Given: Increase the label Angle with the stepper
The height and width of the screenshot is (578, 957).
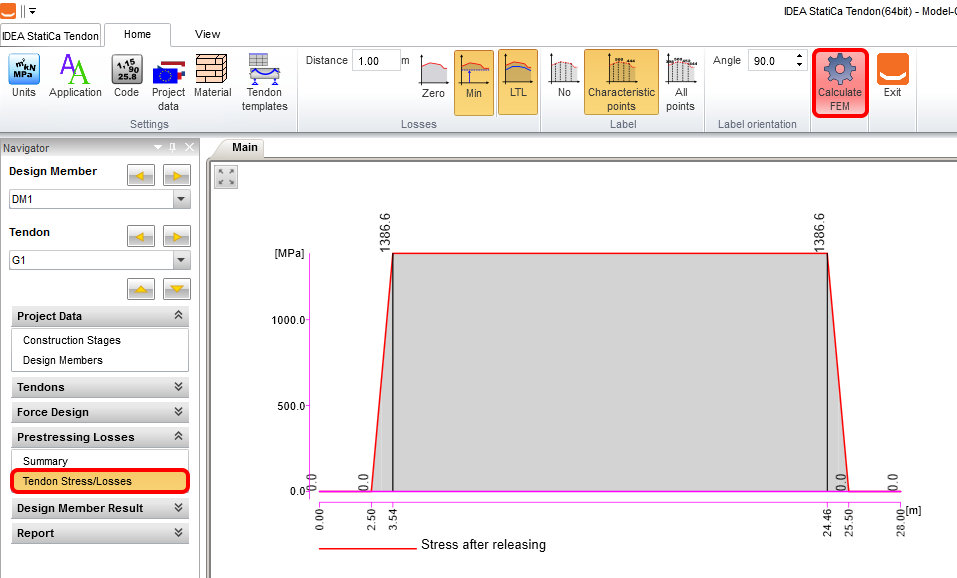Looking at the screenshot, I should tap(799, 57).
